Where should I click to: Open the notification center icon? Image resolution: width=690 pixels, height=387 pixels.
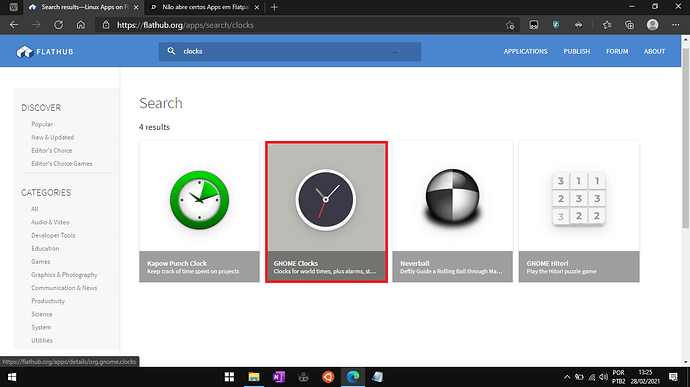[x=673, y=377]
